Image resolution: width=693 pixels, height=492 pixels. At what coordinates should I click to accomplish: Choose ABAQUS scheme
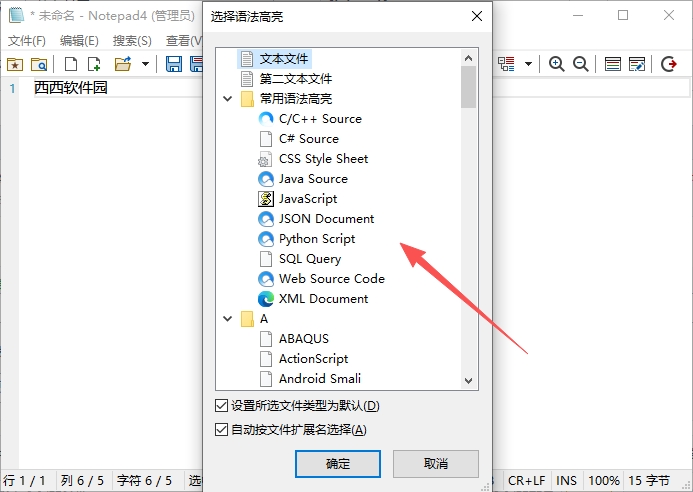pyautogui.click(x=304, y=339)
